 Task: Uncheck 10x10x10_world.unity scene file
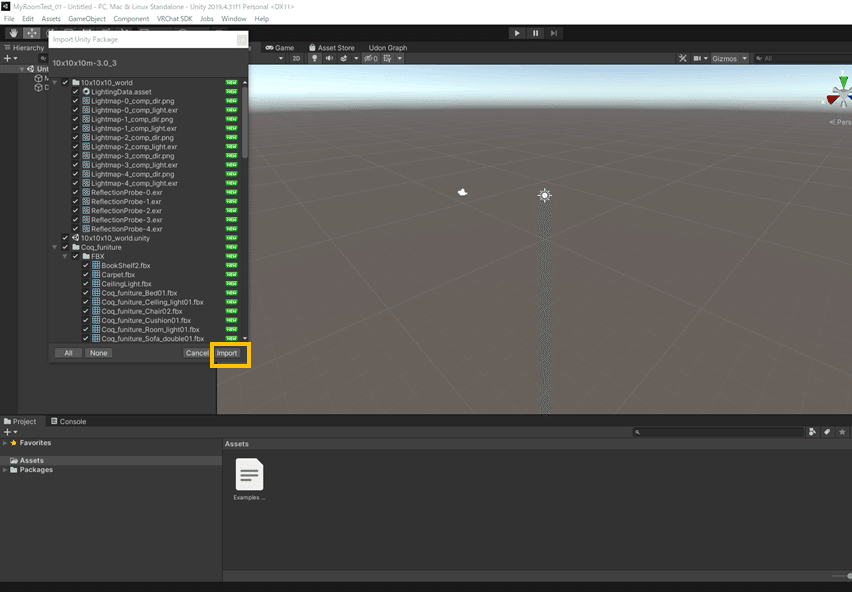coord(65,238)
